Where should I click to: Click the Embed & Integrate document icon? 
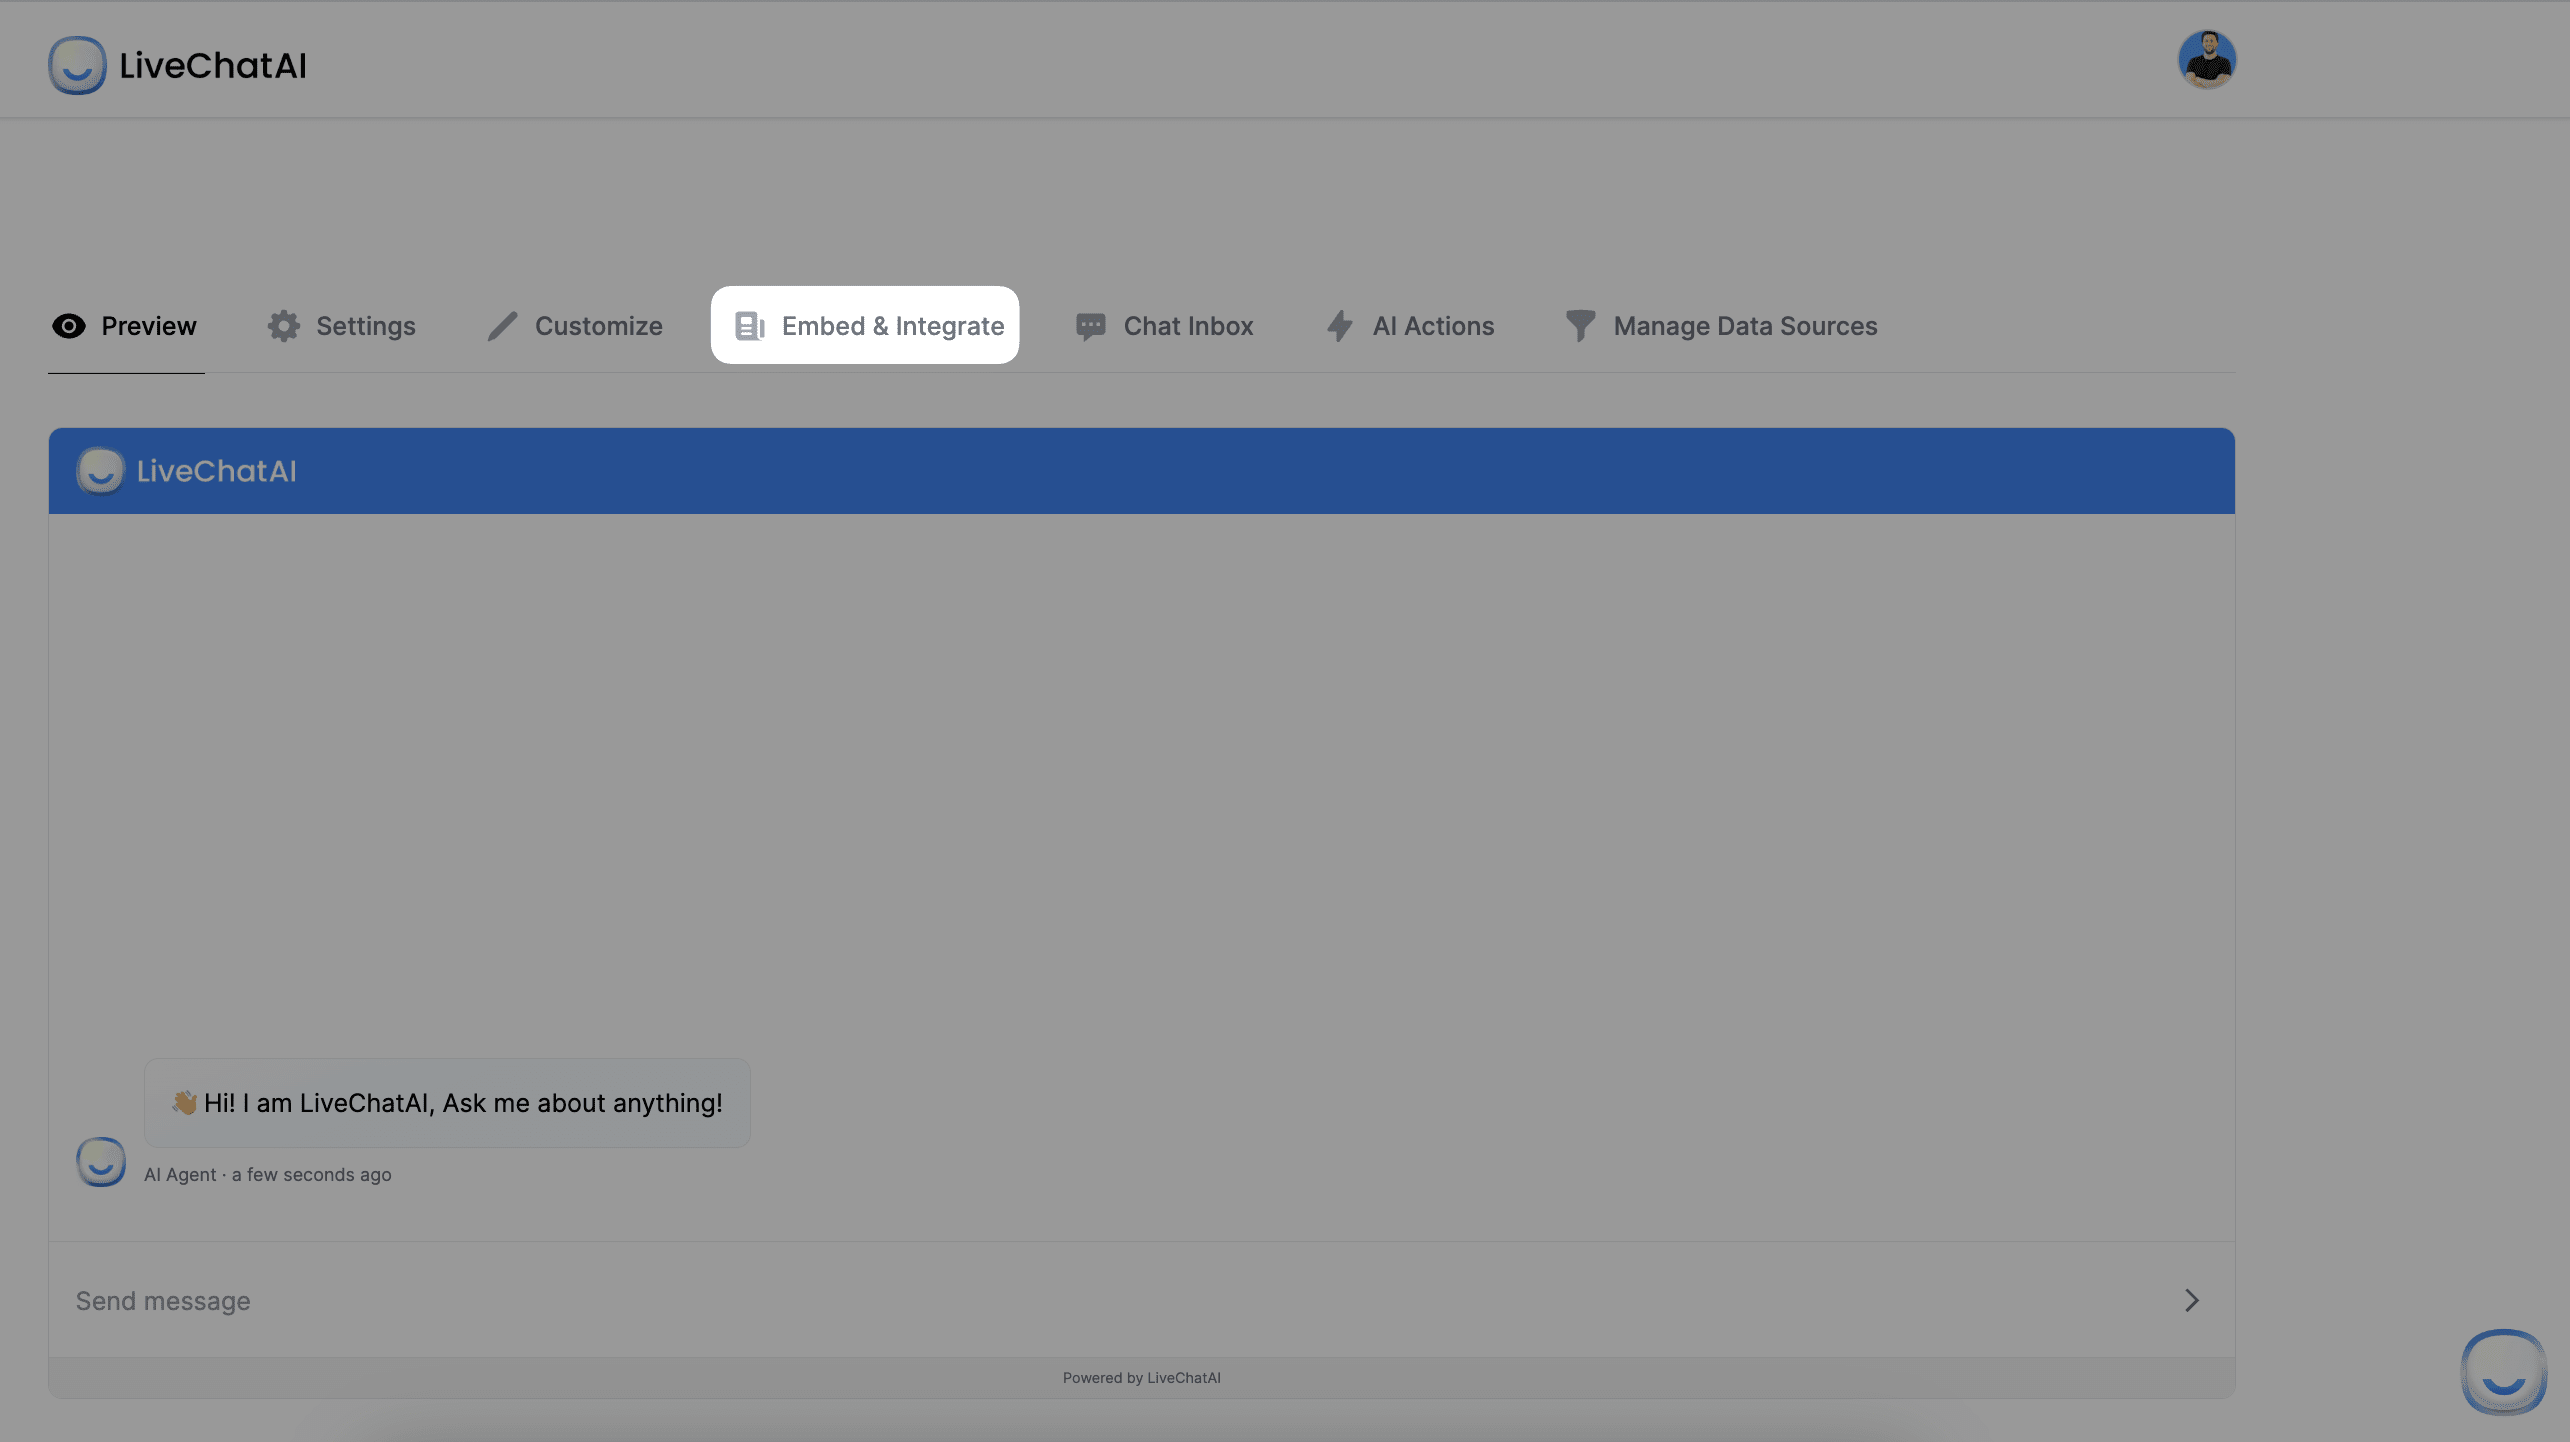point(750,326)
